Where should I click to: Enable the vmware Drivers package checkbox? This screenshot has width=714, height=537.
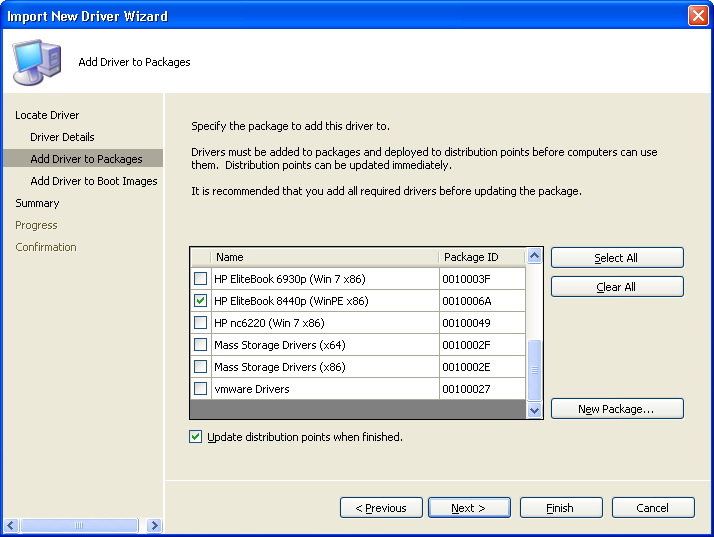coord(200,389)
